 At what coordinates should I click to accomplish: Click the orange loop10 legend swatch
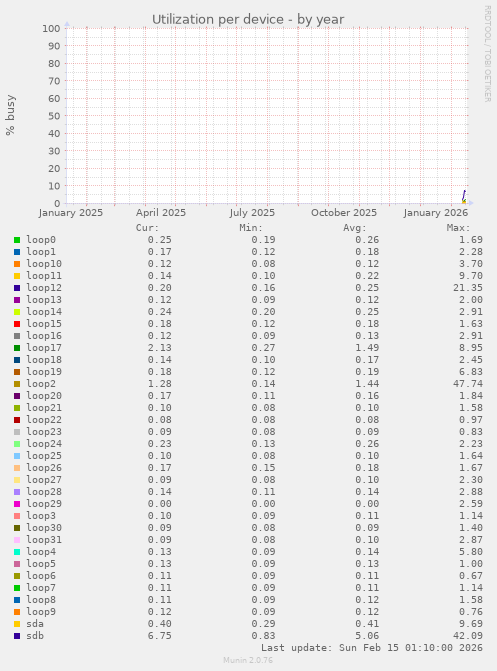pos(17,264)
